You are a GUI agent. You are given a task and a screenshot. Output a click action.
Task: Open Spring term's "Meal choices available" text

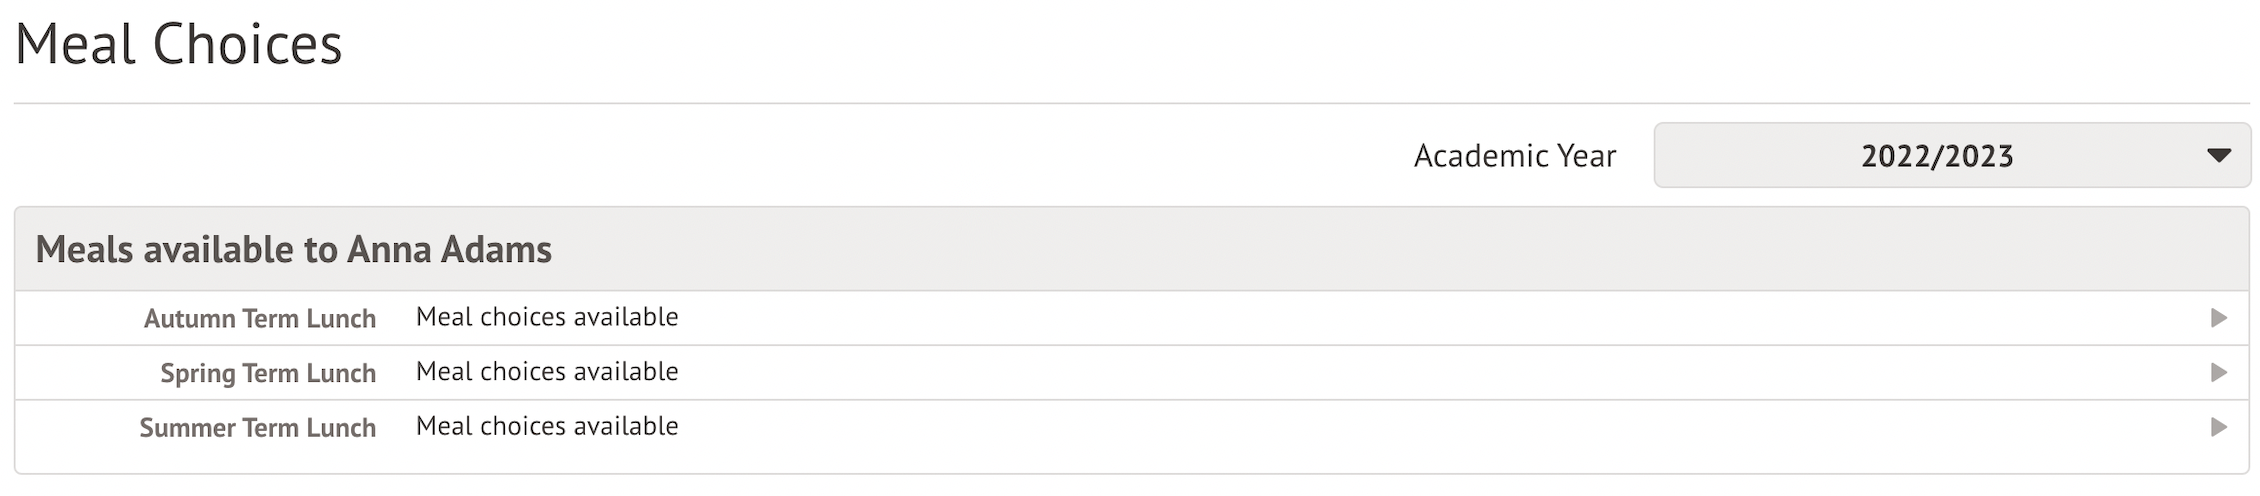tap(547, 372)
